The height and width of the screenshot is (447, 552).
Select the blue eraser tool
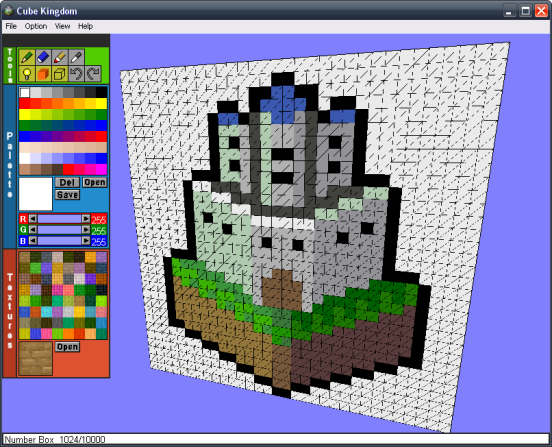(x=43, y=57)
